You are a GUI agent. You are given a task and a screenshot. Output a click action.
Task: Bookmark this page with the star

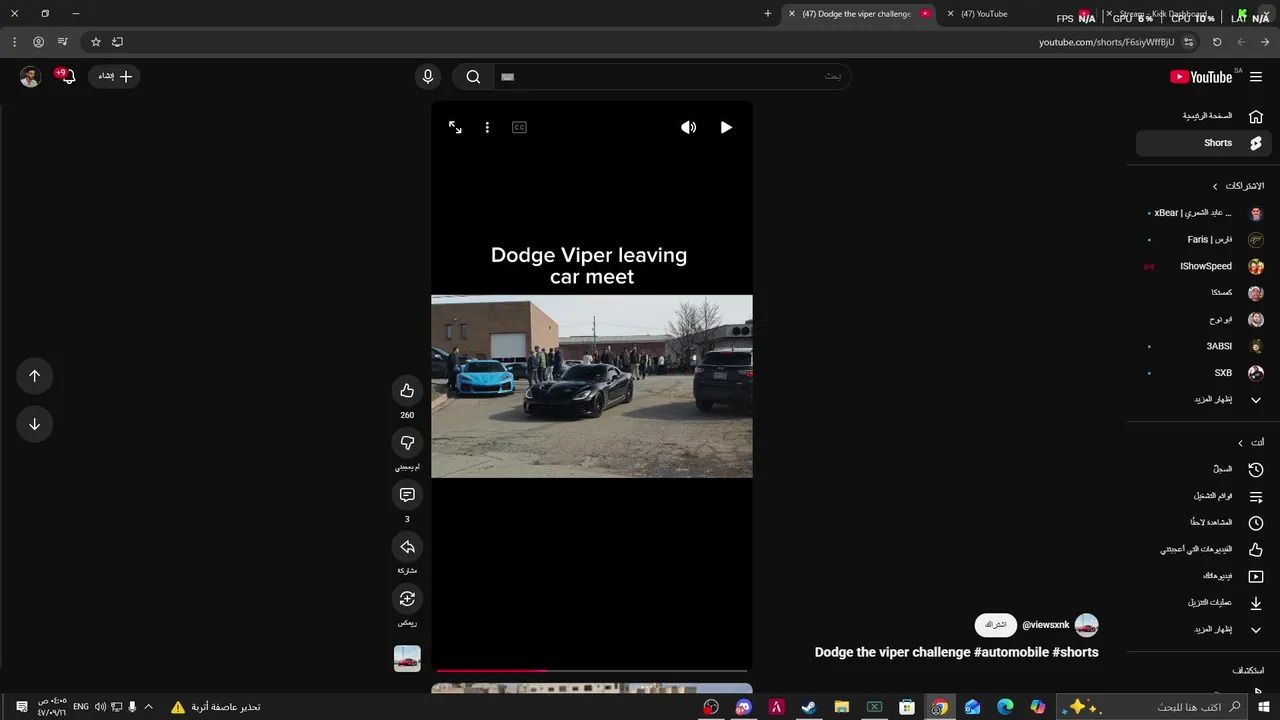(x=96, y=42)
